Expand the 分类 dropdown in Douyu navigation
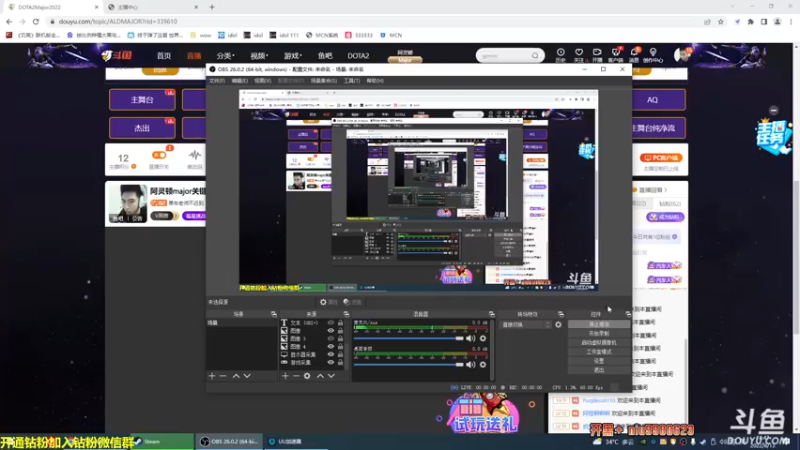This screenshot has height=450, width=800. click(x=225, y=56)
